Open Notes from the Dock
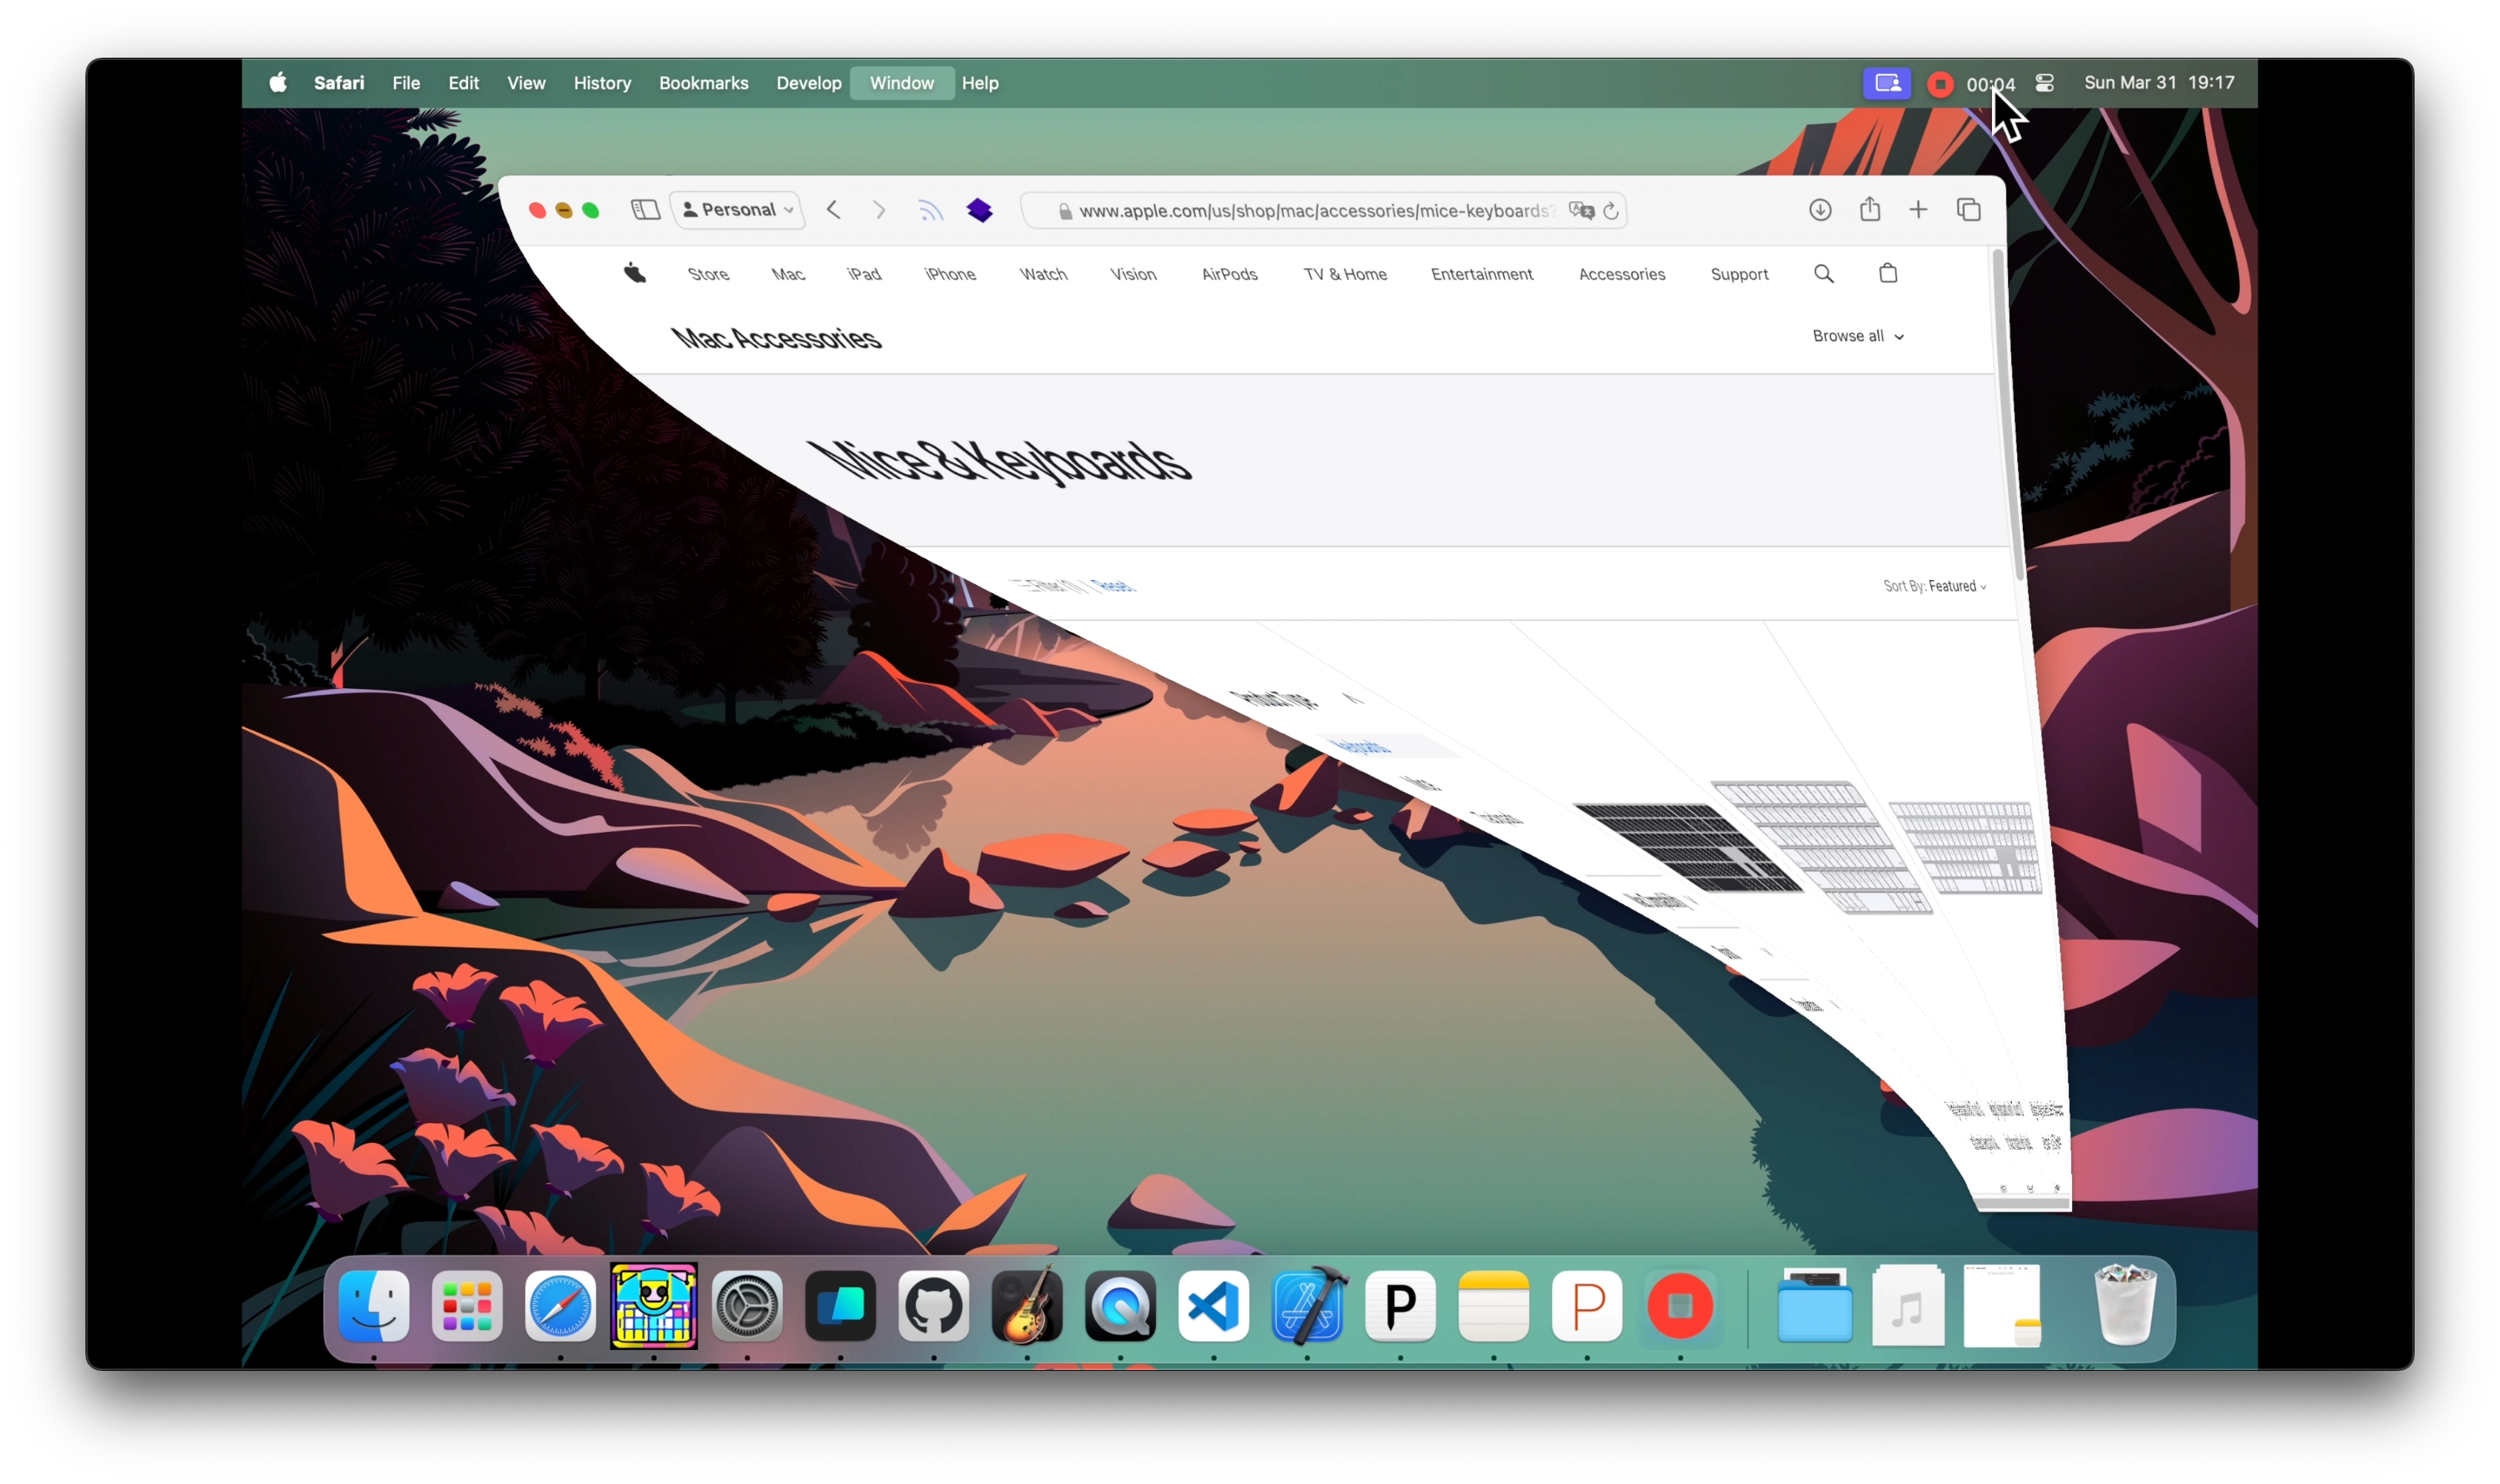Image resolution: width=2500 pixels, height=1484 pixels. 1493,1305
